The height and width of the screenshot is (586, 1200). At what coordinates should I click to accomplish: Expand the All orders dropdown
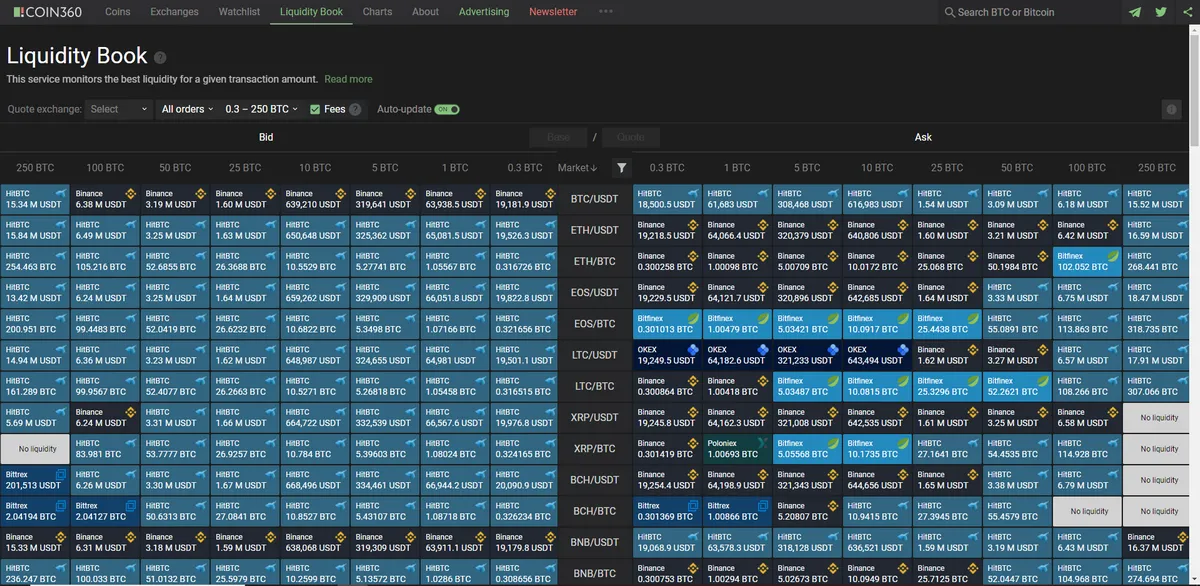click(x=187, y=109)
